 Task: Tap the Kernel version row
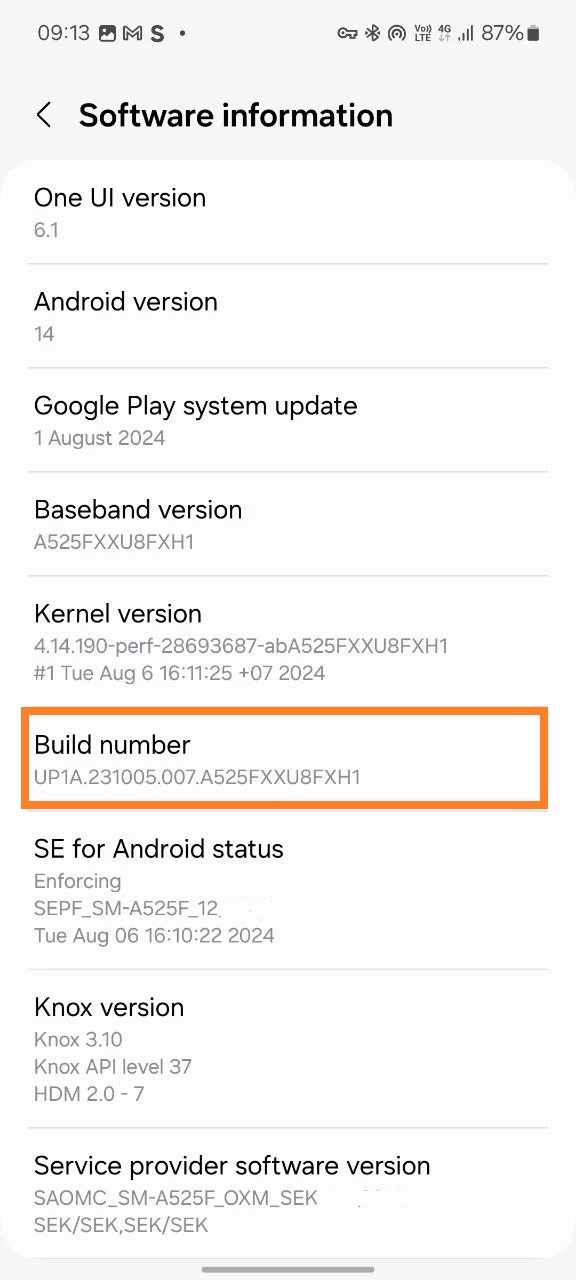tap(288, 642)
